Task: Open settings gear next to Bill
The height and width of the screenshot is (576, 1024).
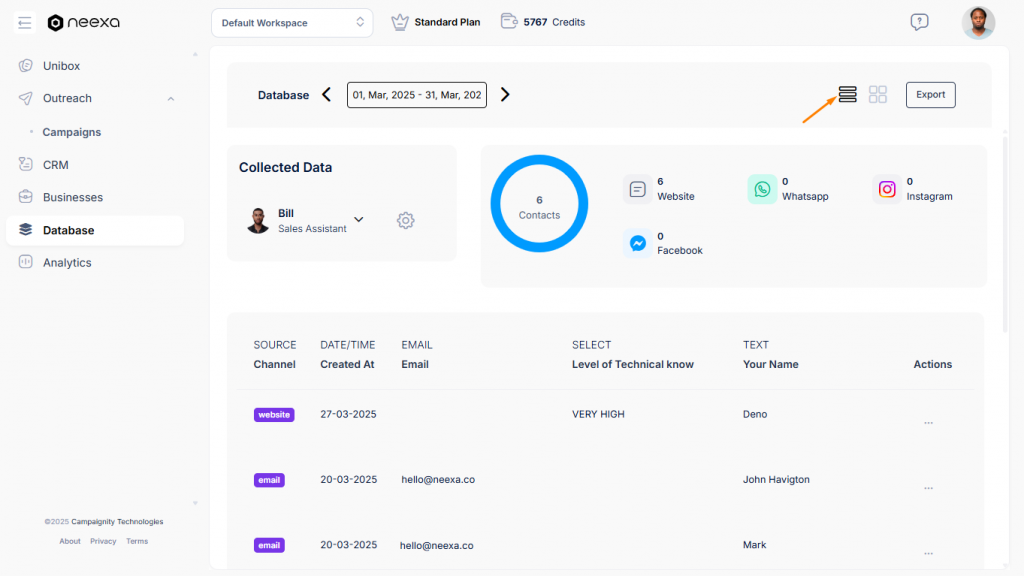Action: [405, 220]
